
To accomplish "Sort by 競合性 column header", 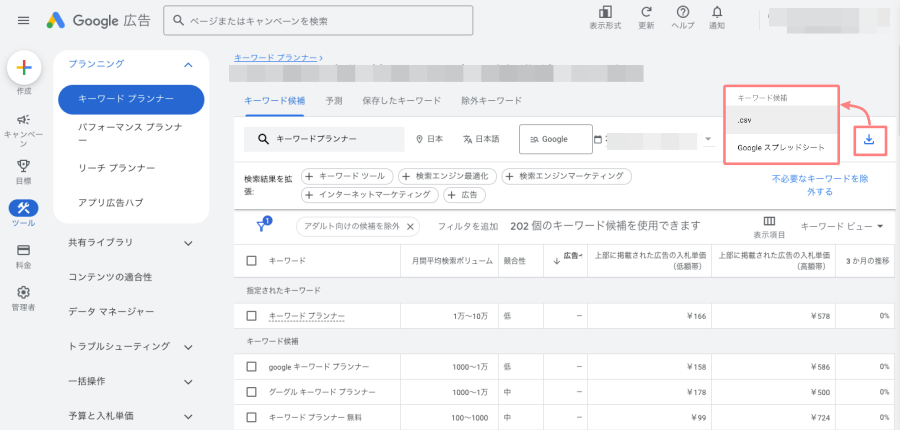I will point(515,261).
